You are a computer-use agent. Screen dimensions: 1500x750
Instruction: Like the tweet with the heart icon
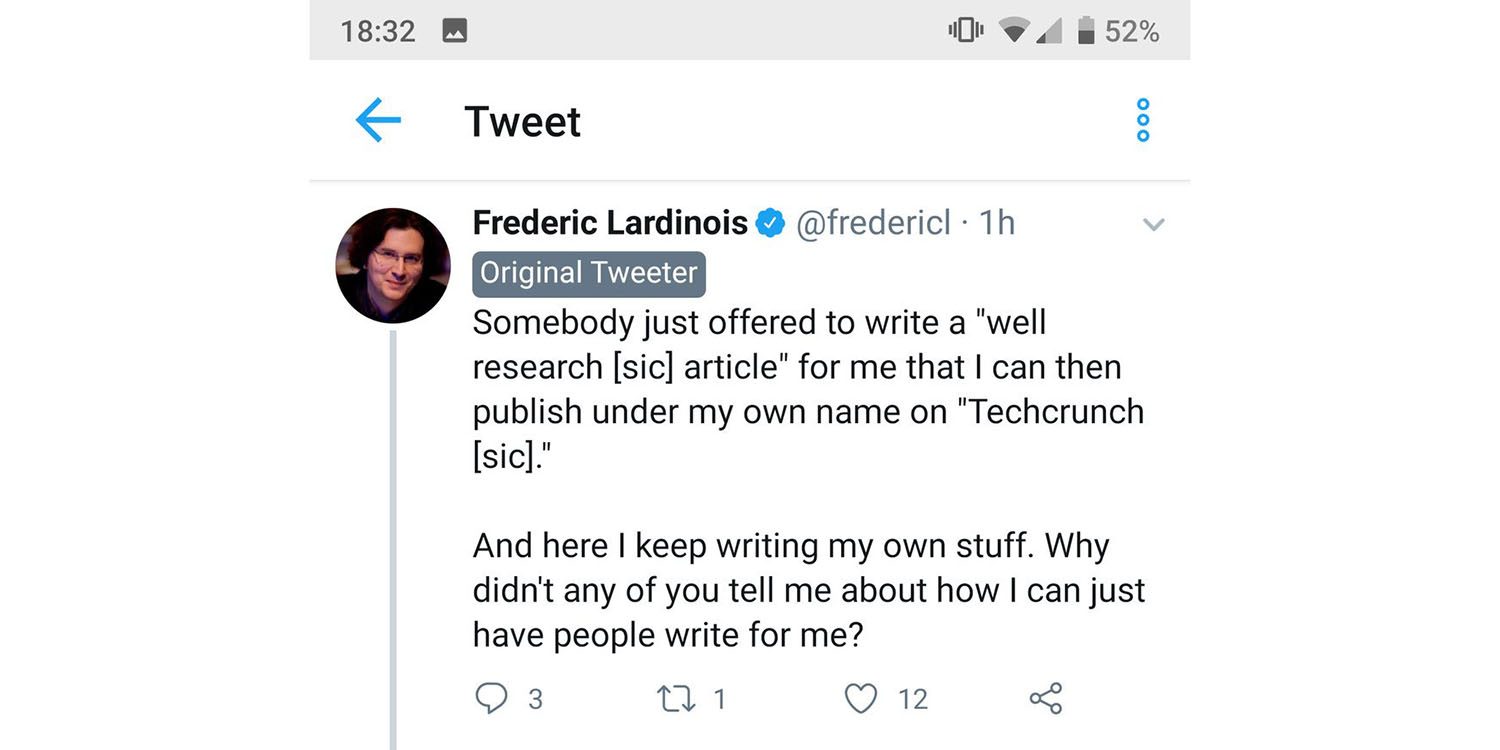coord(861,698)
